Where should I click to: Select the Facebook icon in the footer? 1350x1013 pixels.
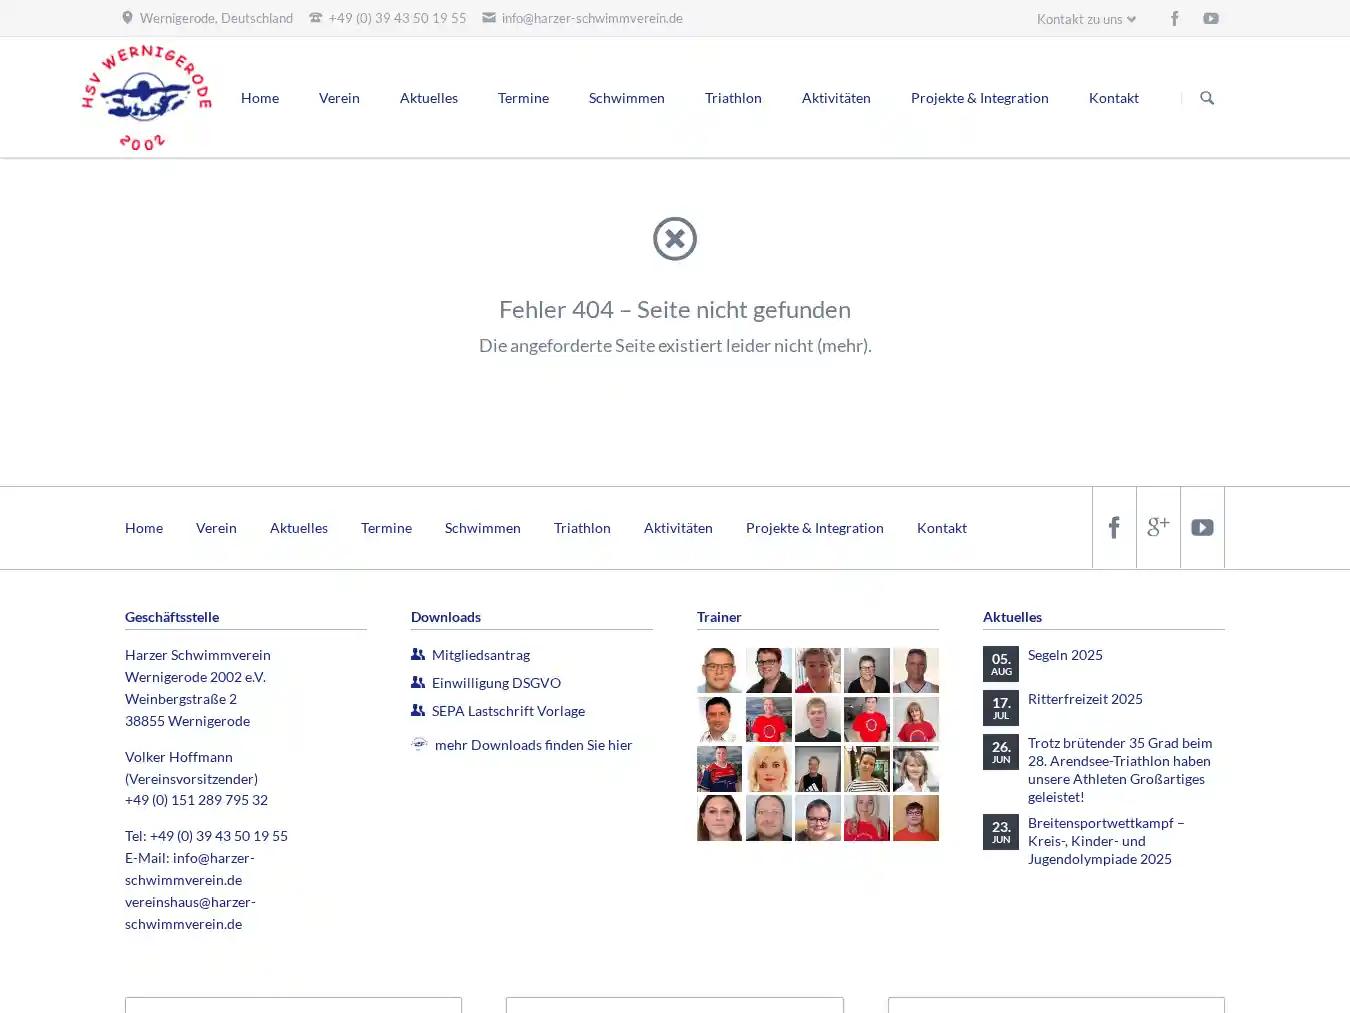pyautogui.click(x=1114, y=527)
